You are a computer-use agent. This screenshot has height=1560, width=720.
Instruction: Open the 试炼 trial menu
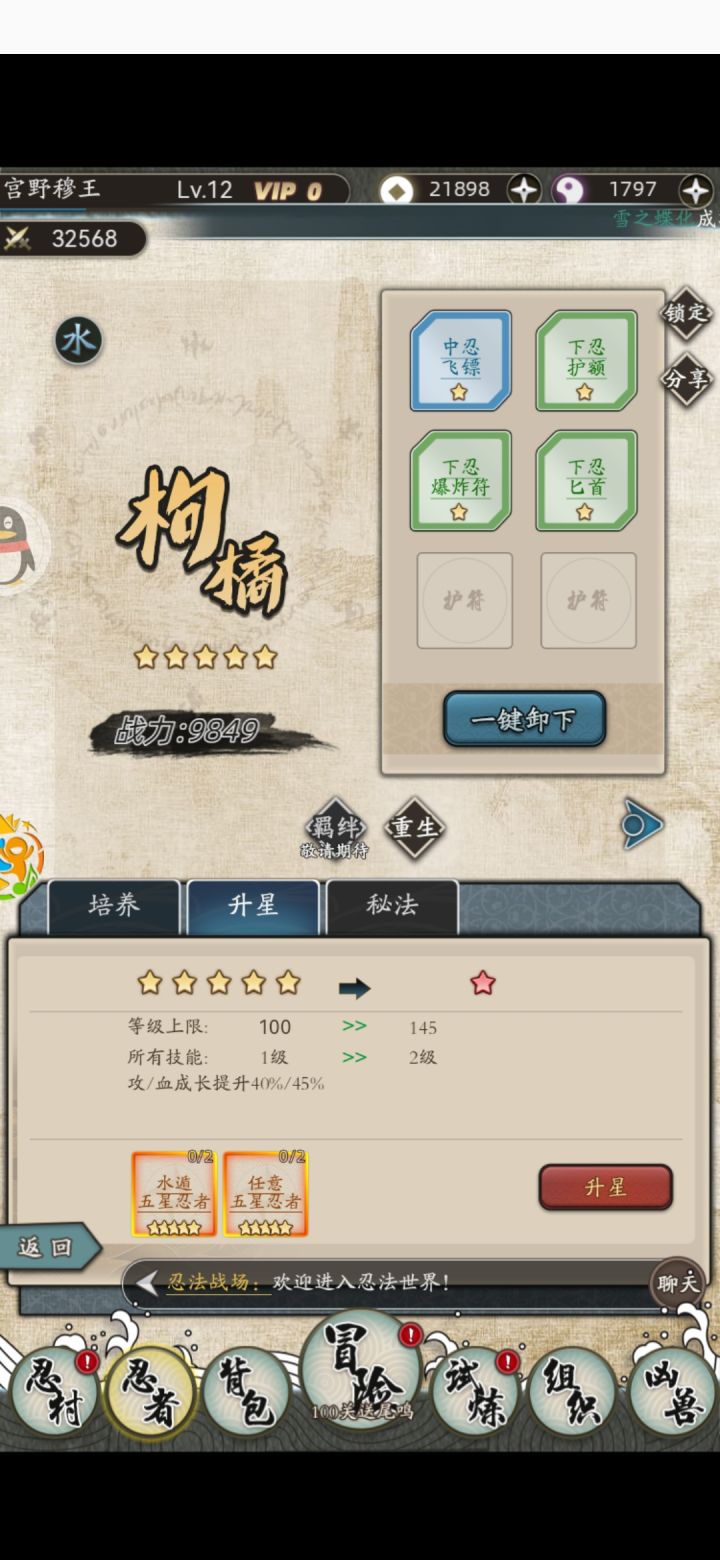point(474,1390)
